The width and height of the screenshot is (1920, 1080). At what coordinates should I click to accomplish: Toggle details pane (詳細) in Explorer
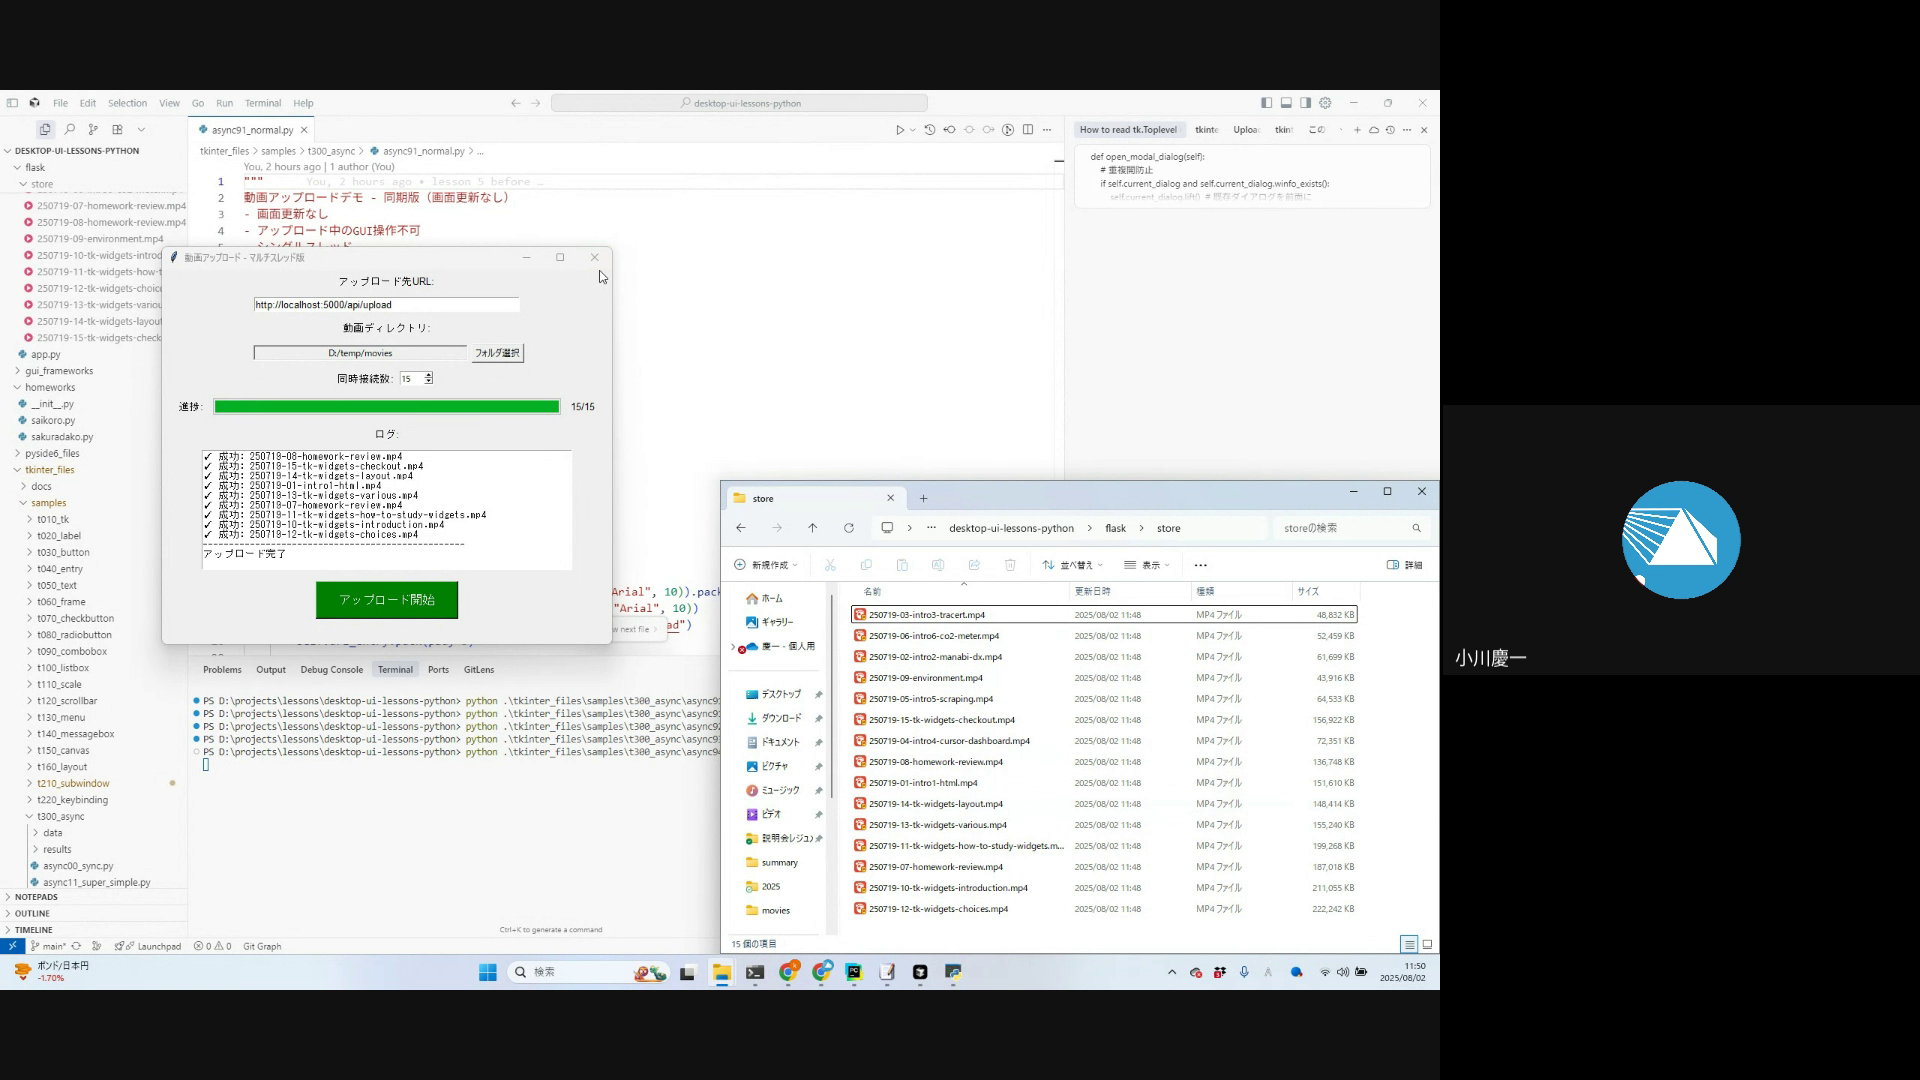tap(1404, 565)
